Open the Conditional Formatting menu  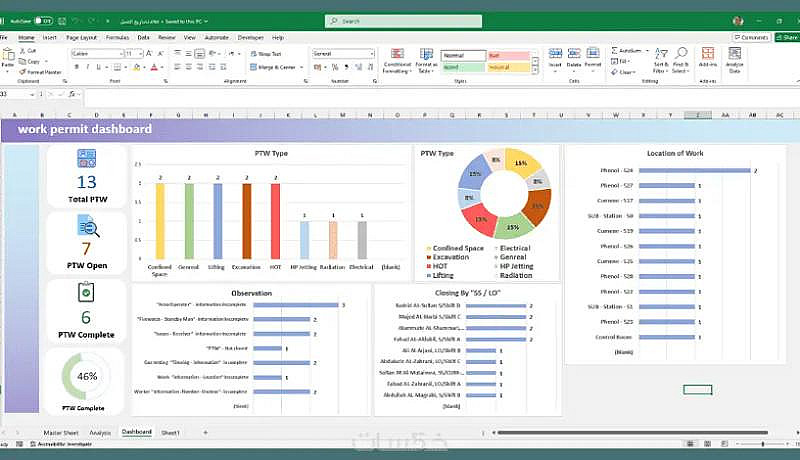tap(397, 61)
